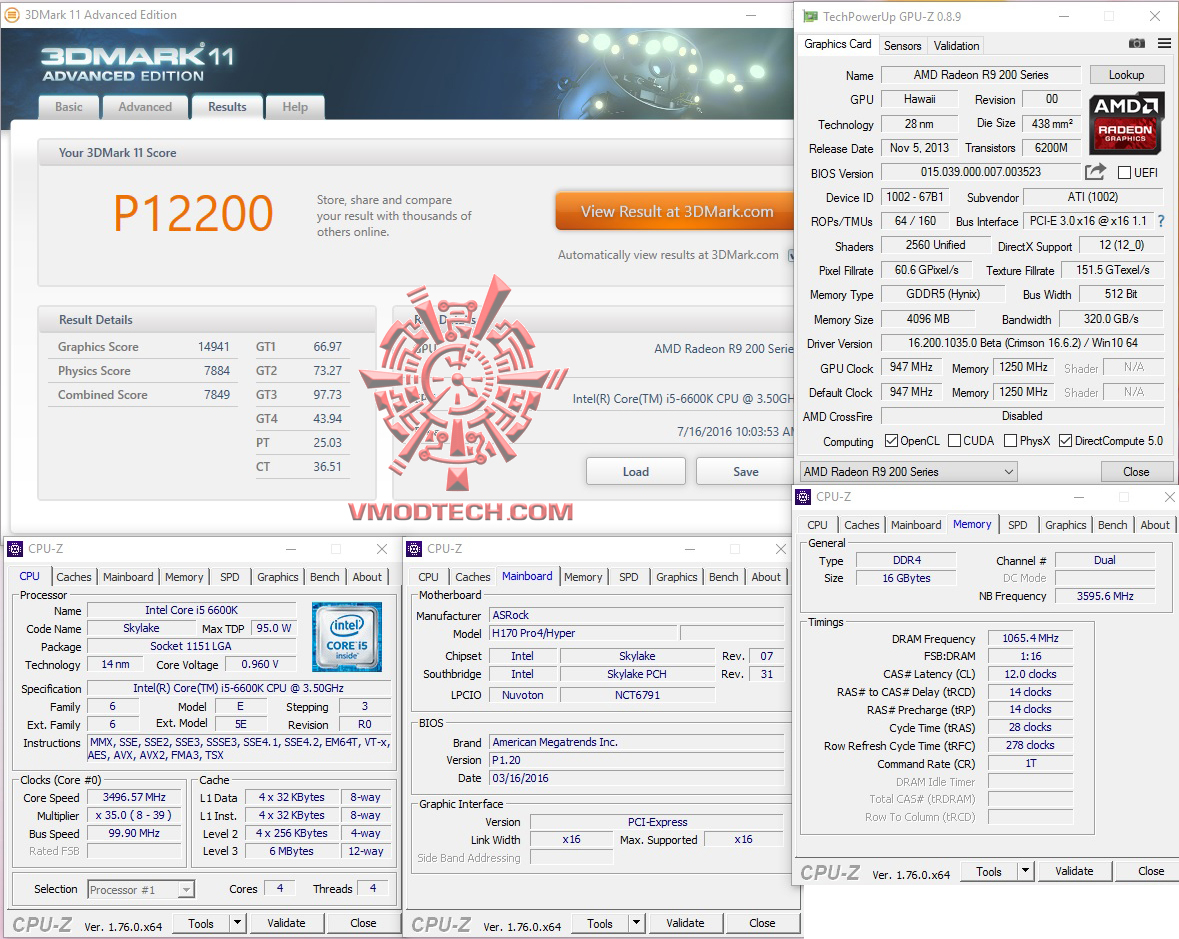Switch to the Advanced tab in 3DMark 11
Image resolution: width=1179 pixels, height=939 pixels.
145,107
